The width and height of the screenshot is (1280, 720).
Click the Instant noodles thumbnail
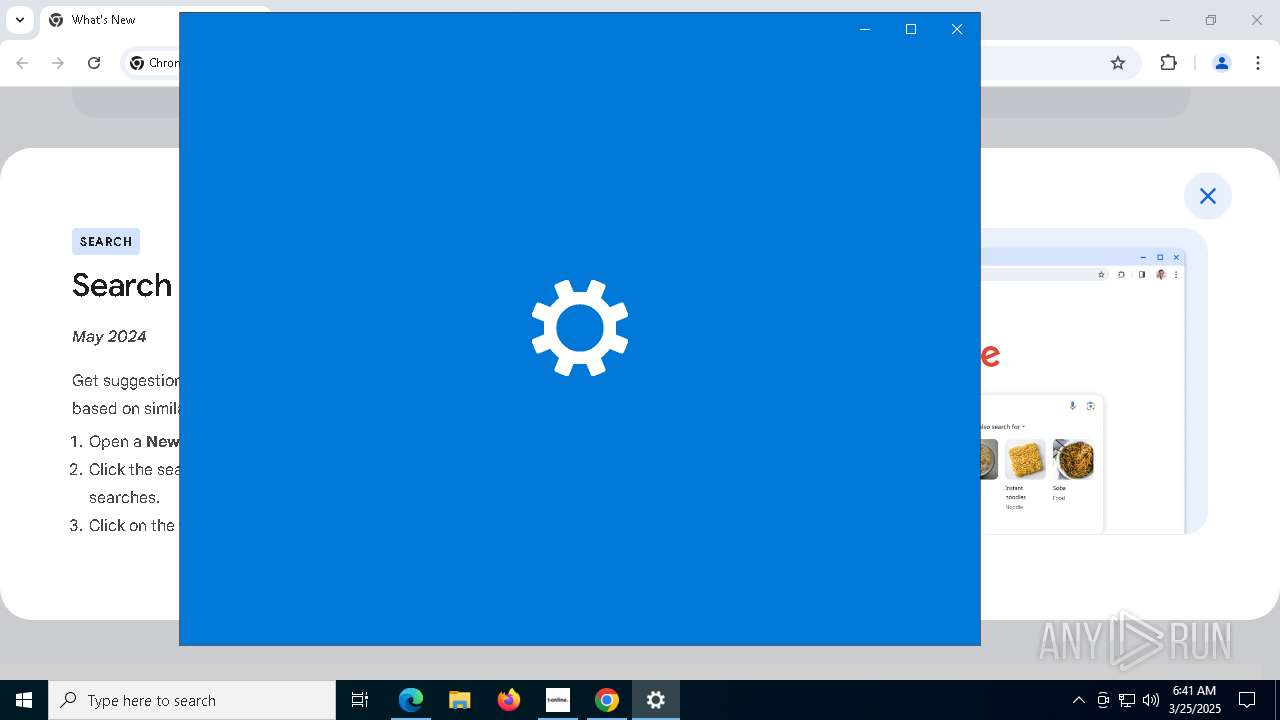click(1025, 460)
